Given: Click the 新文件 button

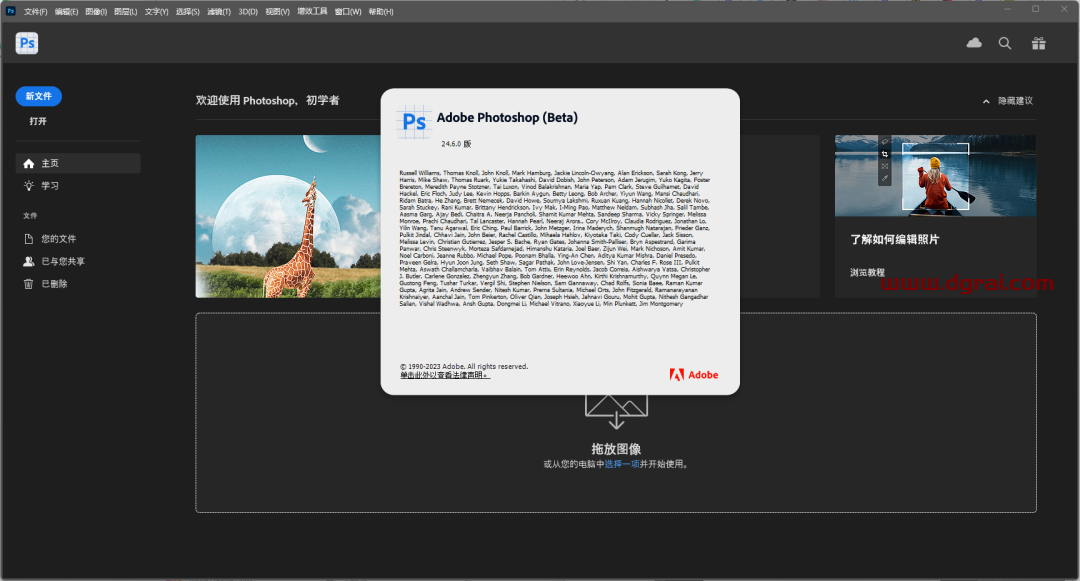Looking at the screenshot, I should [39, 96].
